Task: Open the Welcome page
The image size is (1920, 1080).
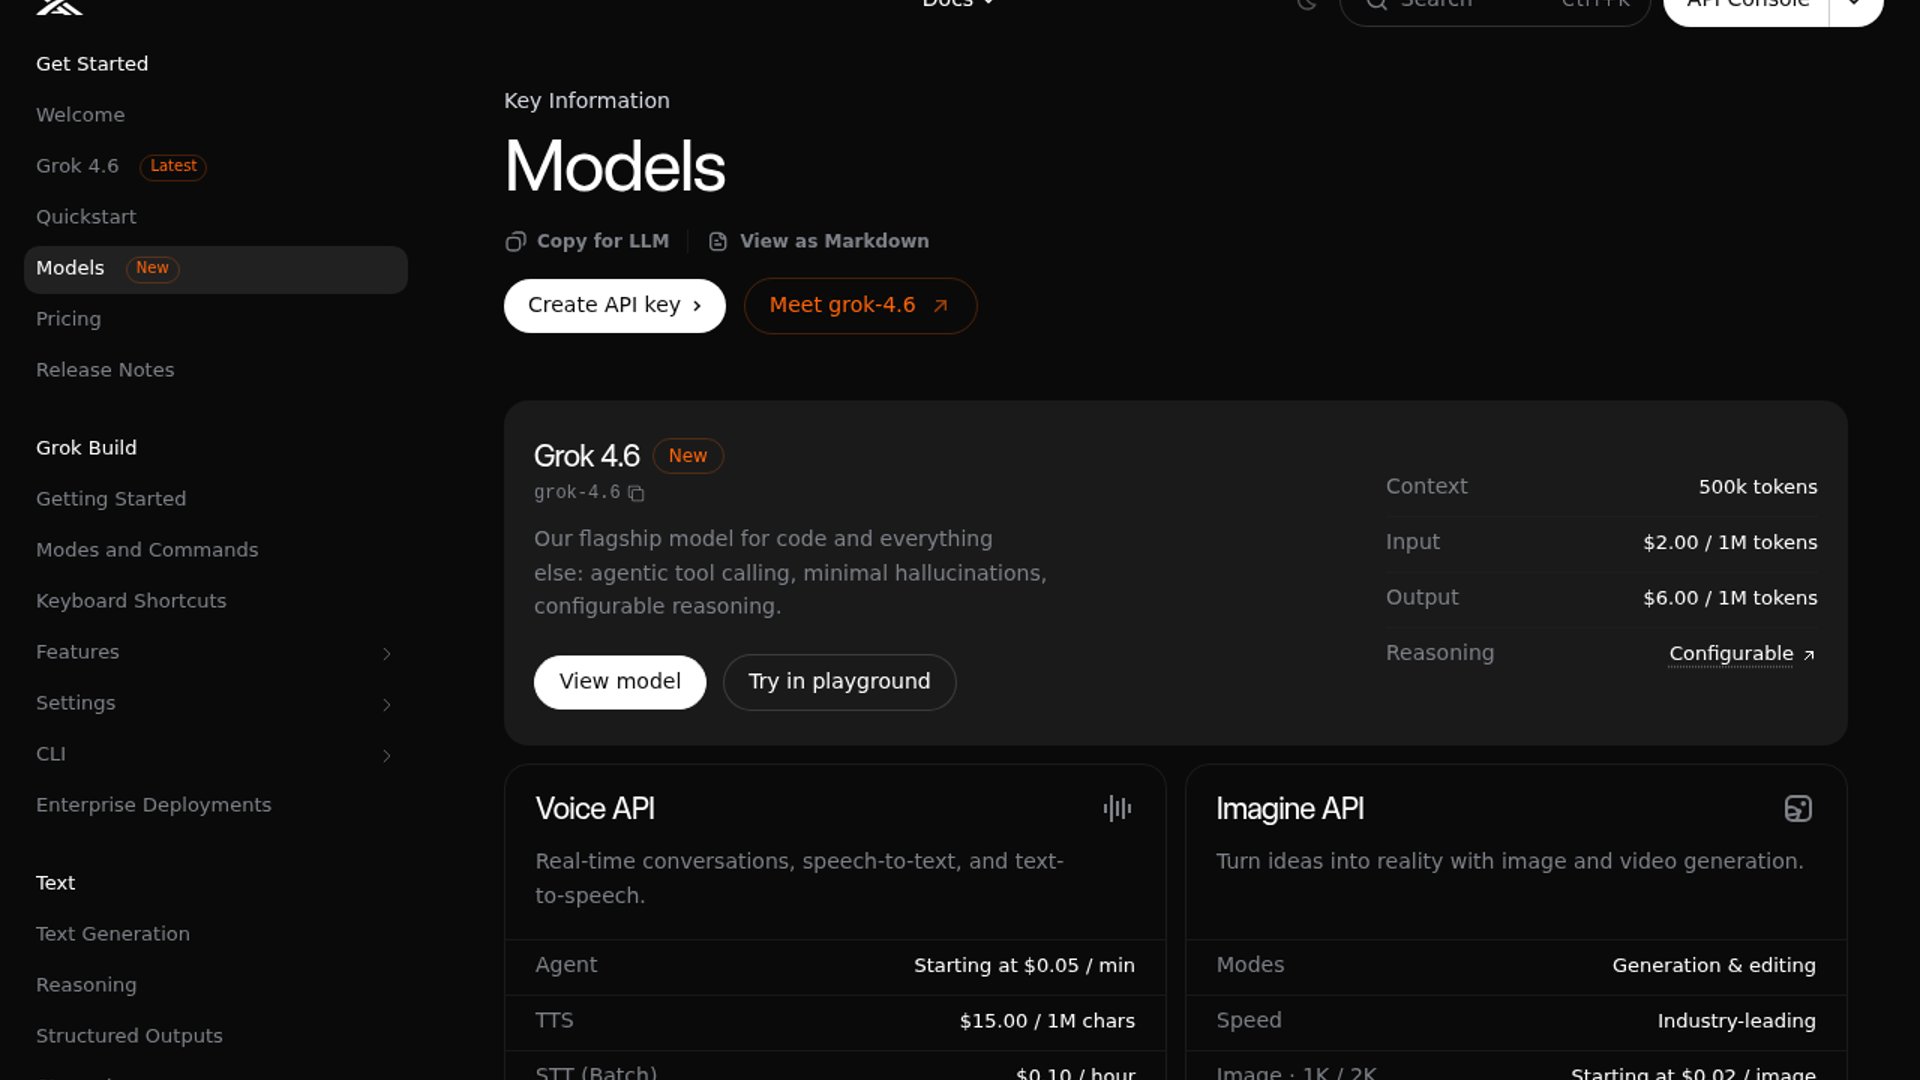Action: (x=80, y=115)
